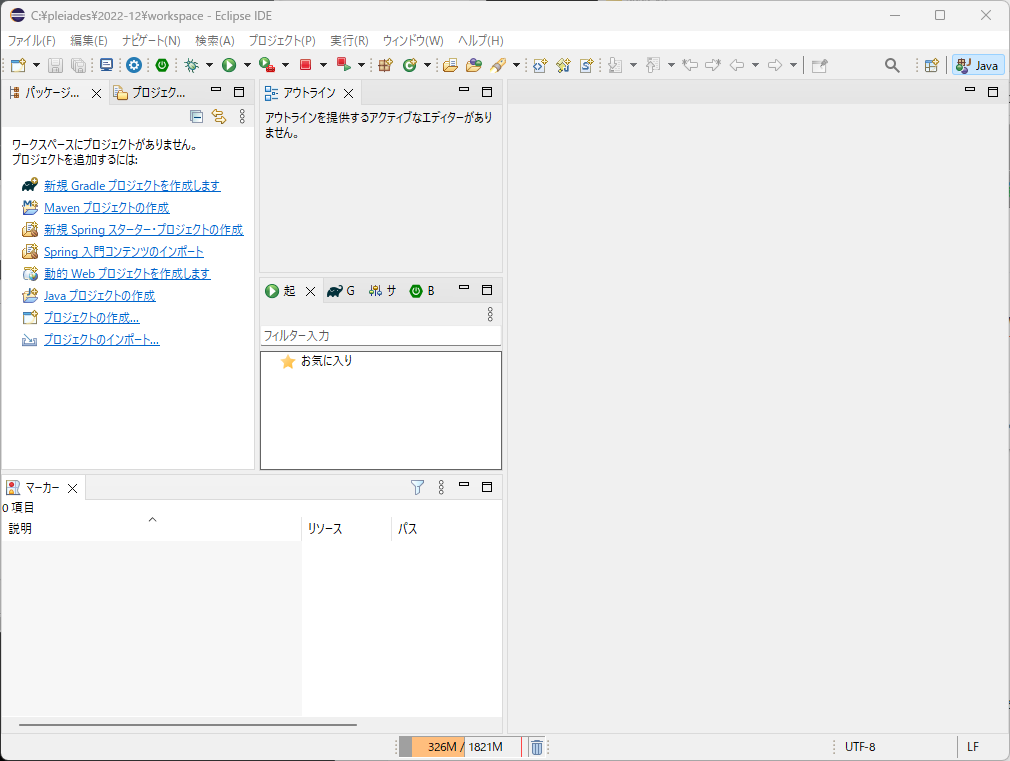Click the Open Type folder icon
This screenshot has width=1010, height=761.
(x=450, y=65)
